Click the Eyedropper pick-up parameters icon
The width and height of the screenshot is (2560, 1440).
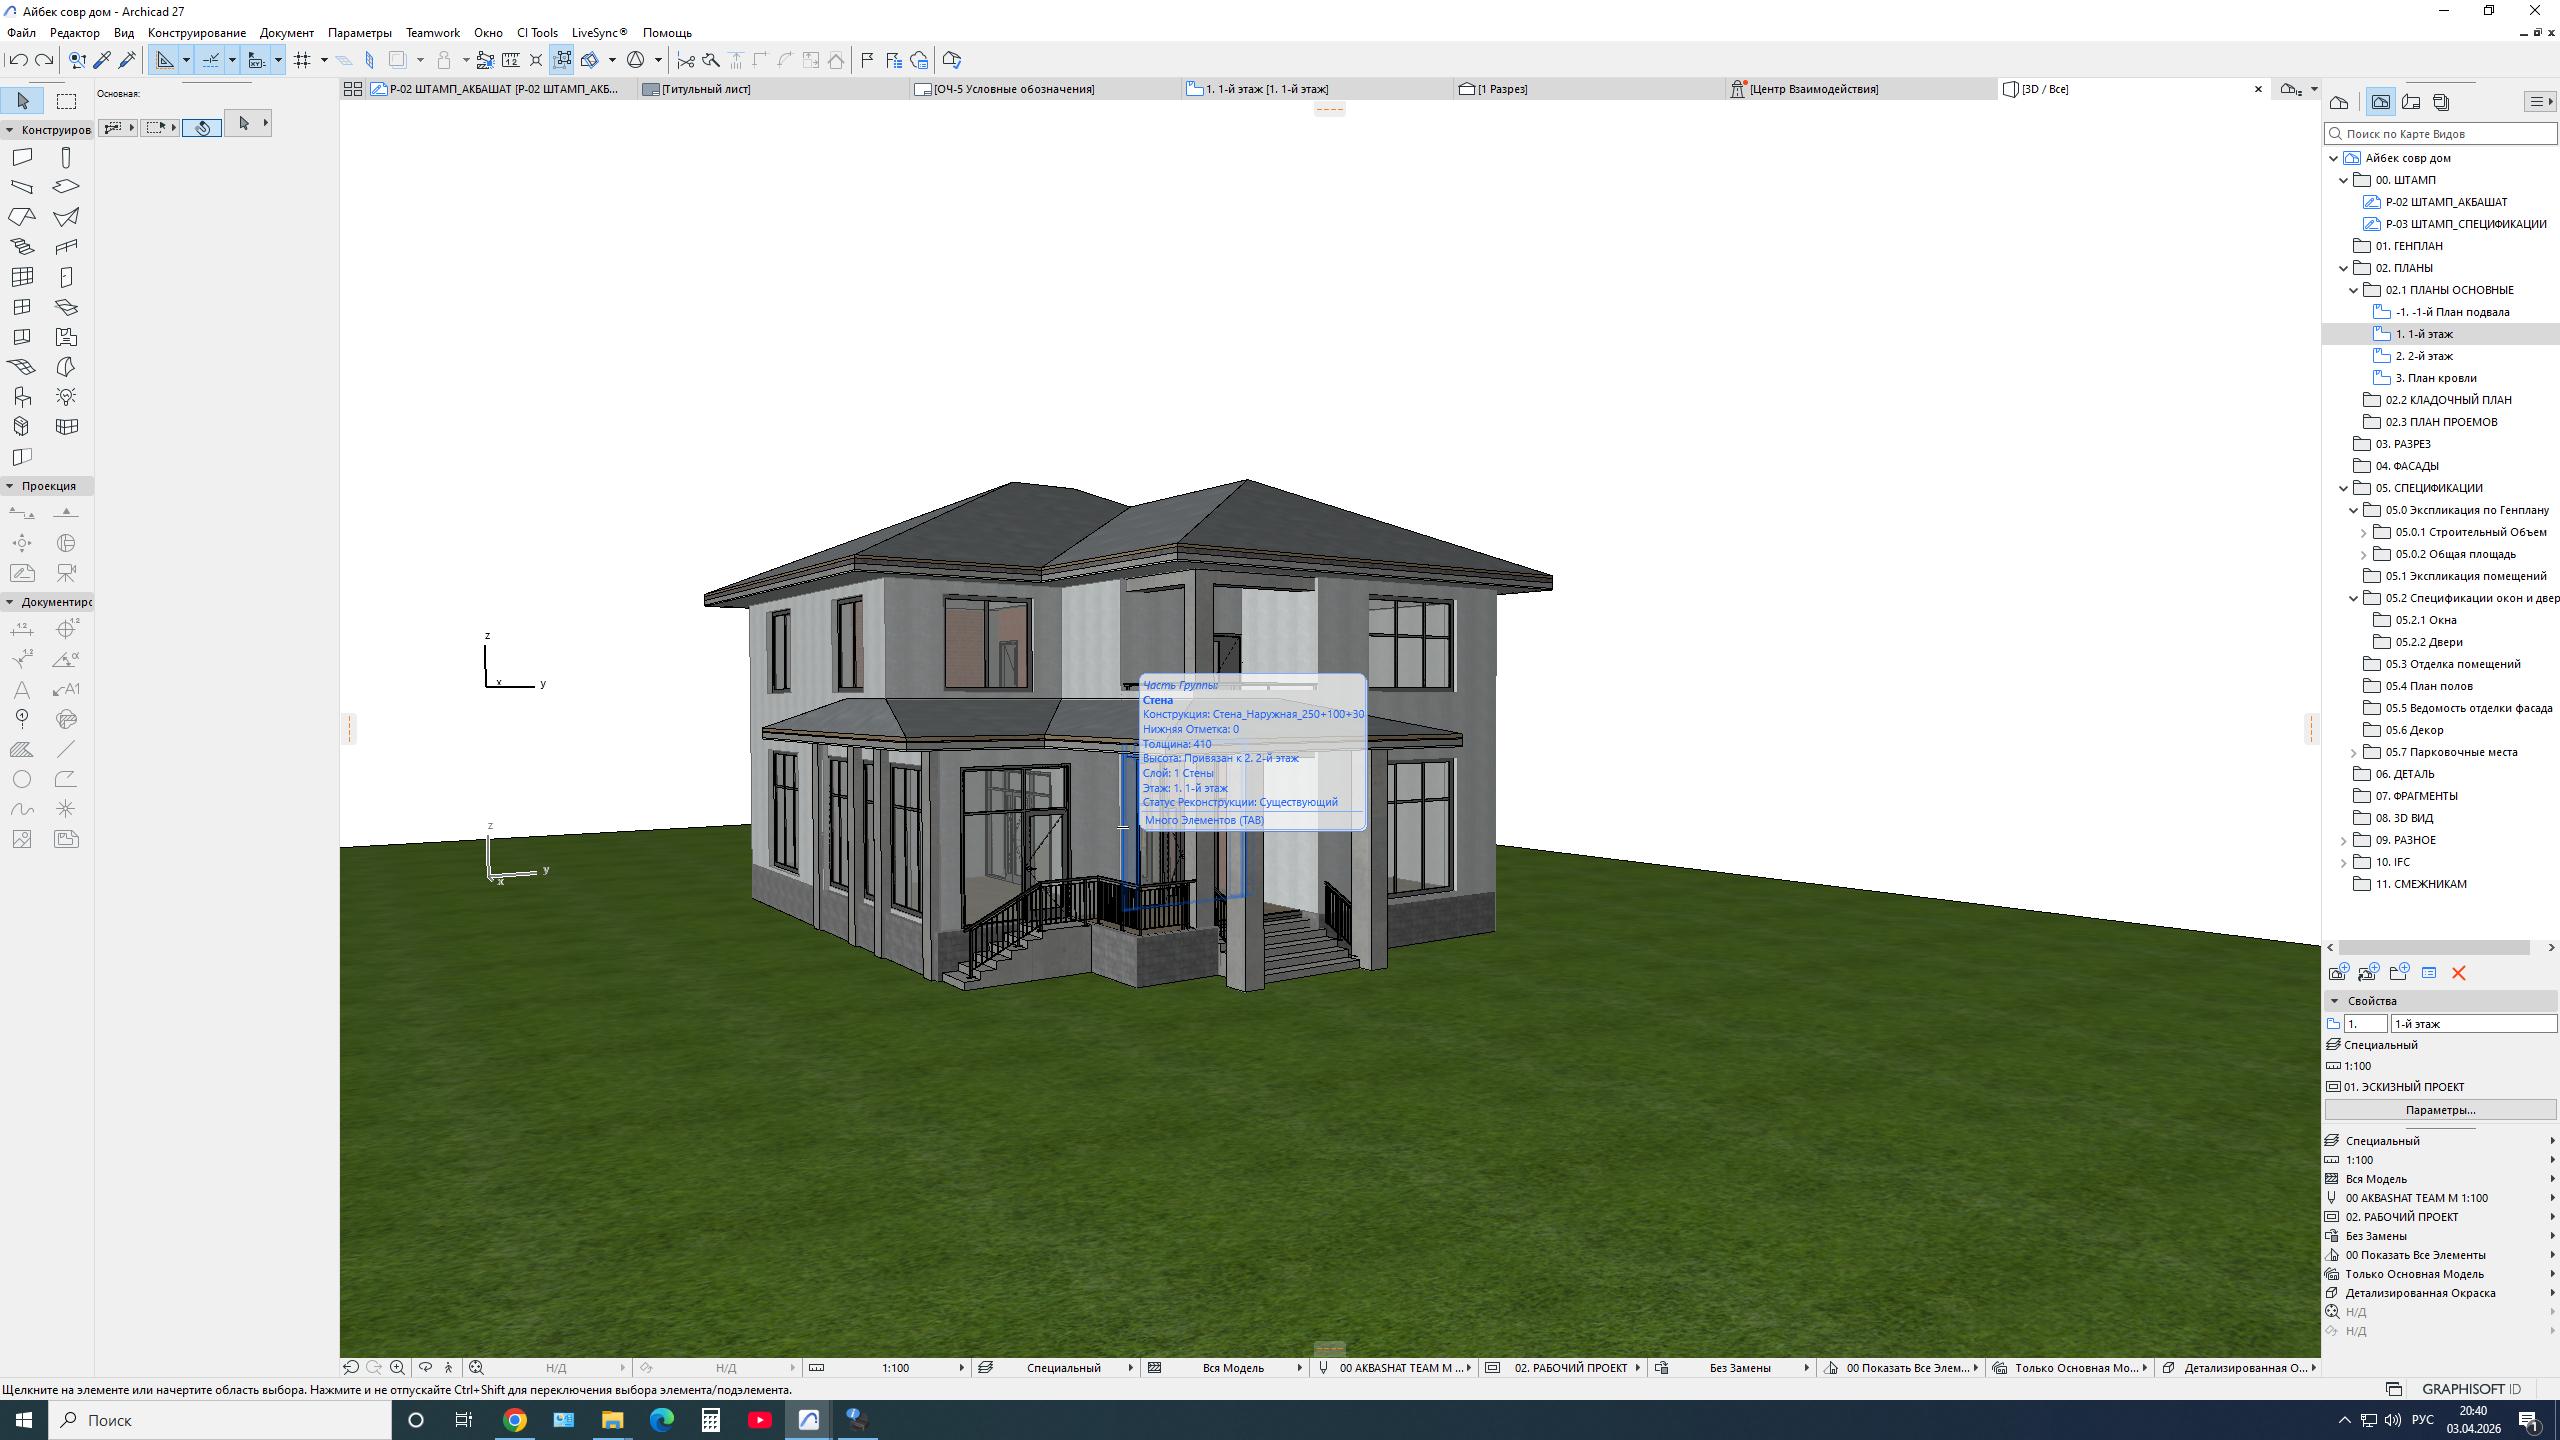[x=102, y=60]
